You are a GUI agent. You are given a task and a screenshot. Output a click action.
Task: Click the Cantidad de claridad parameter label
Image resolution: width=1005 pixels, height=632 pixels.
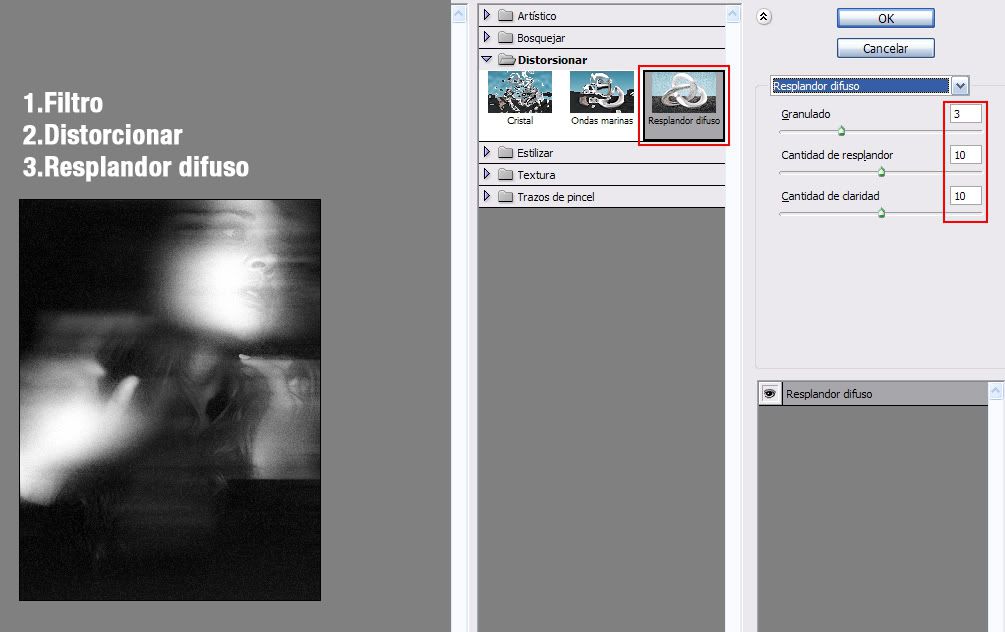(x=830, y=196)
